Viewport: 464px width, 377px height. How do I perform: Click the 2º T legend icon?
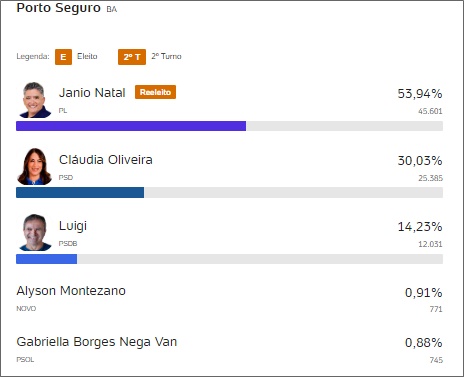click(x=132, y=57)
